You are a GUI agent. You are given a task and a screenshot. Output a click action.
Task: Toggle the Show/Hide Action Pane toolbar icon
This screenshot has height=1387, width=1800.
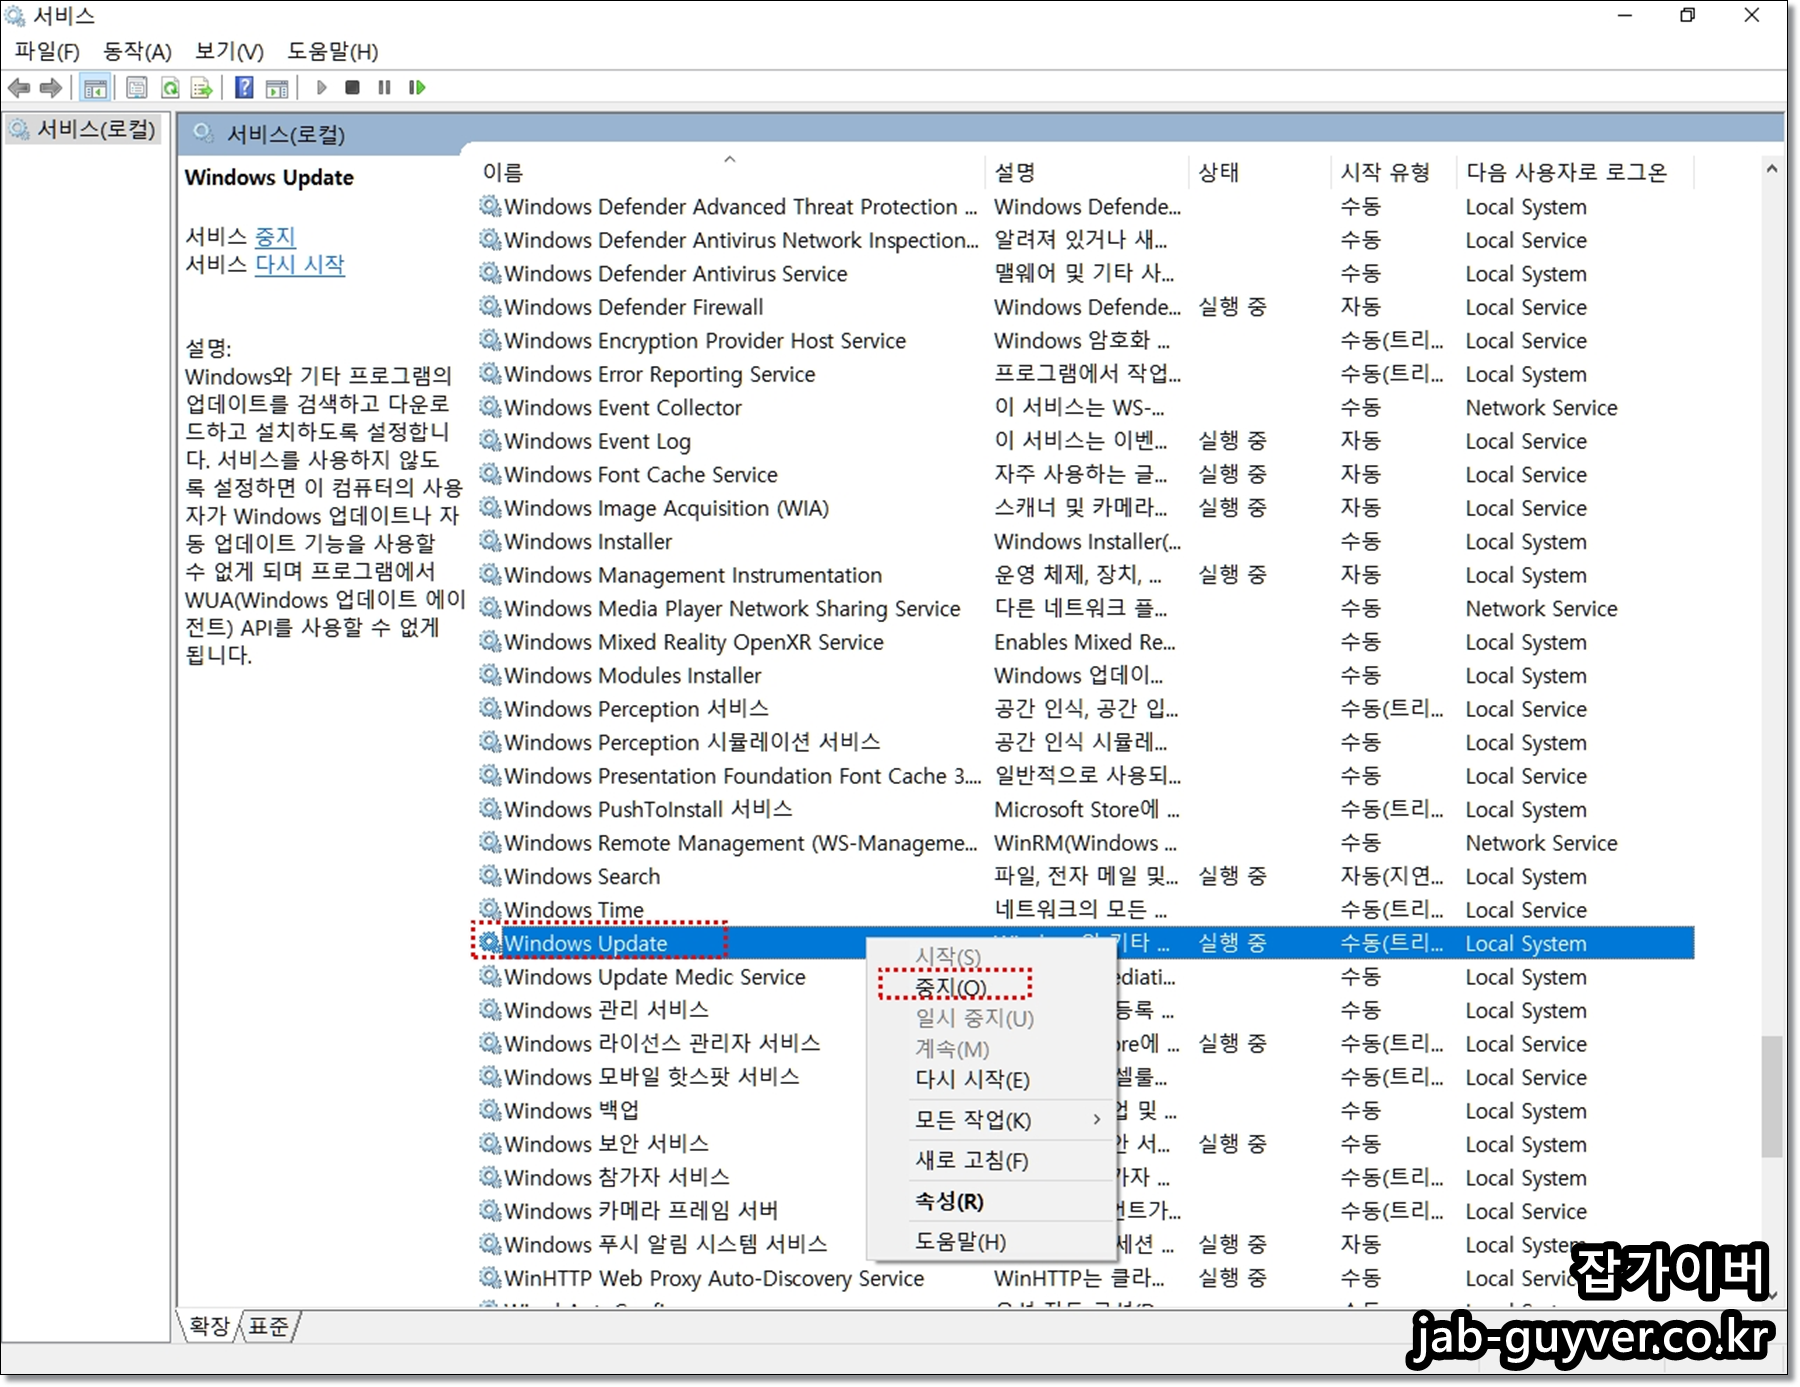pos(277,88)
